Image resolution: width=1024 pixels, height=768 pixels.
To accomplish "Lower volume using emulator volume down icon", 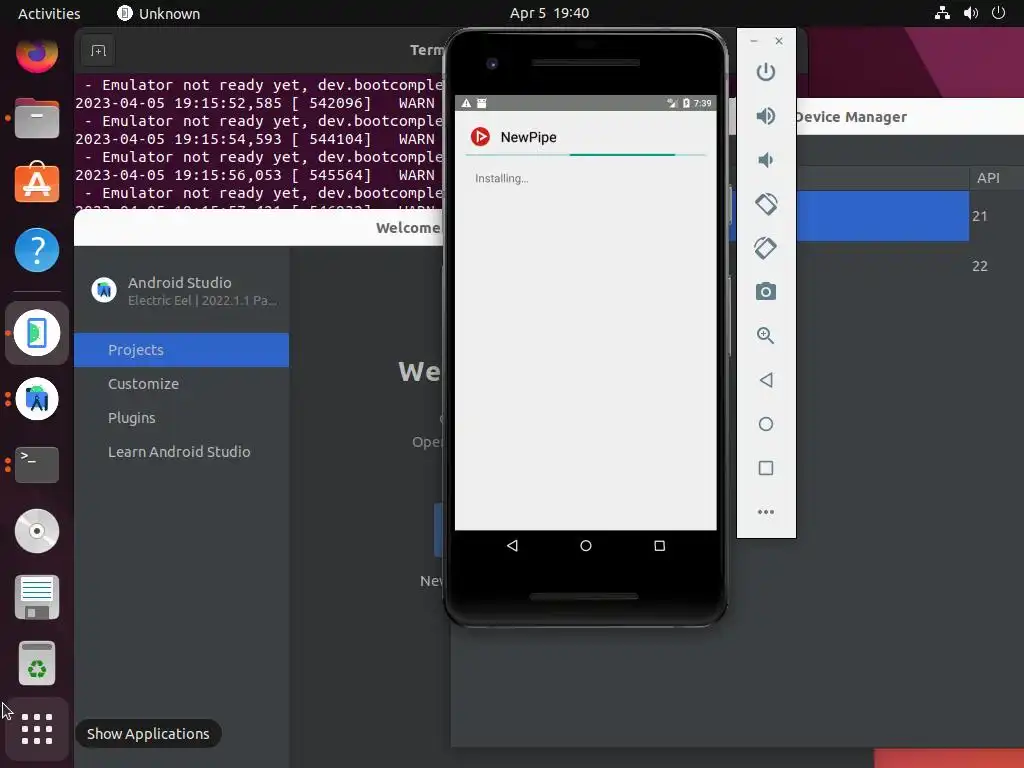I will (x=765, y=160).
